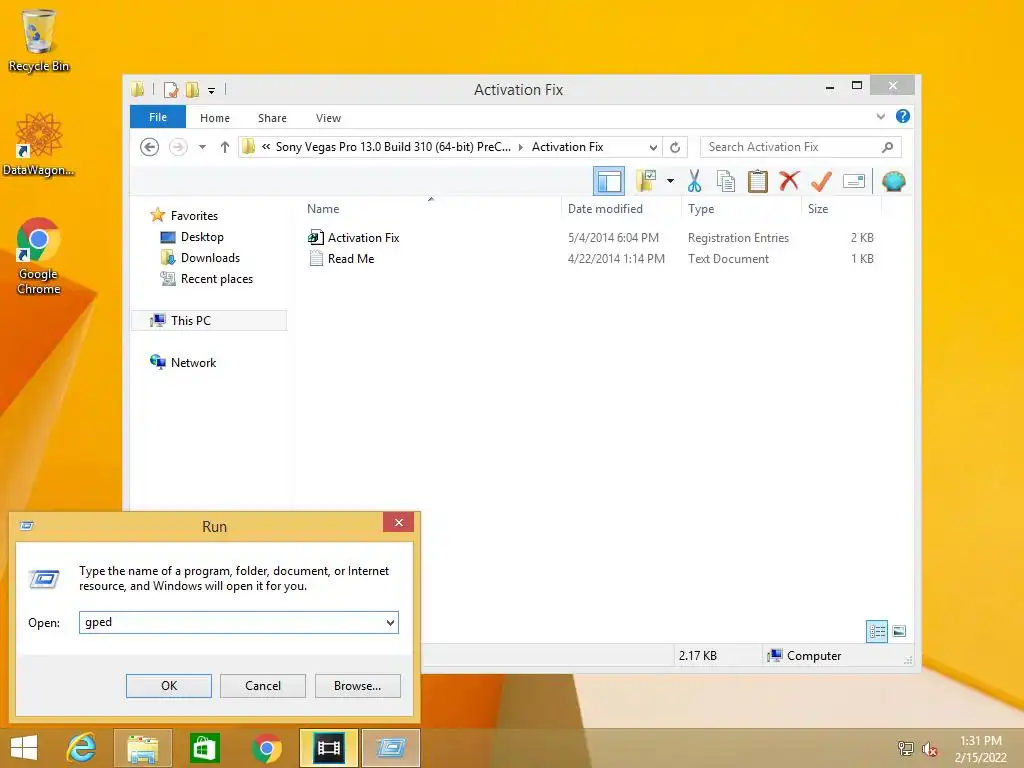The image size is (1024, 768).
Task: Select Recent places in navigation pane
Action: click(x=217, y=279)
